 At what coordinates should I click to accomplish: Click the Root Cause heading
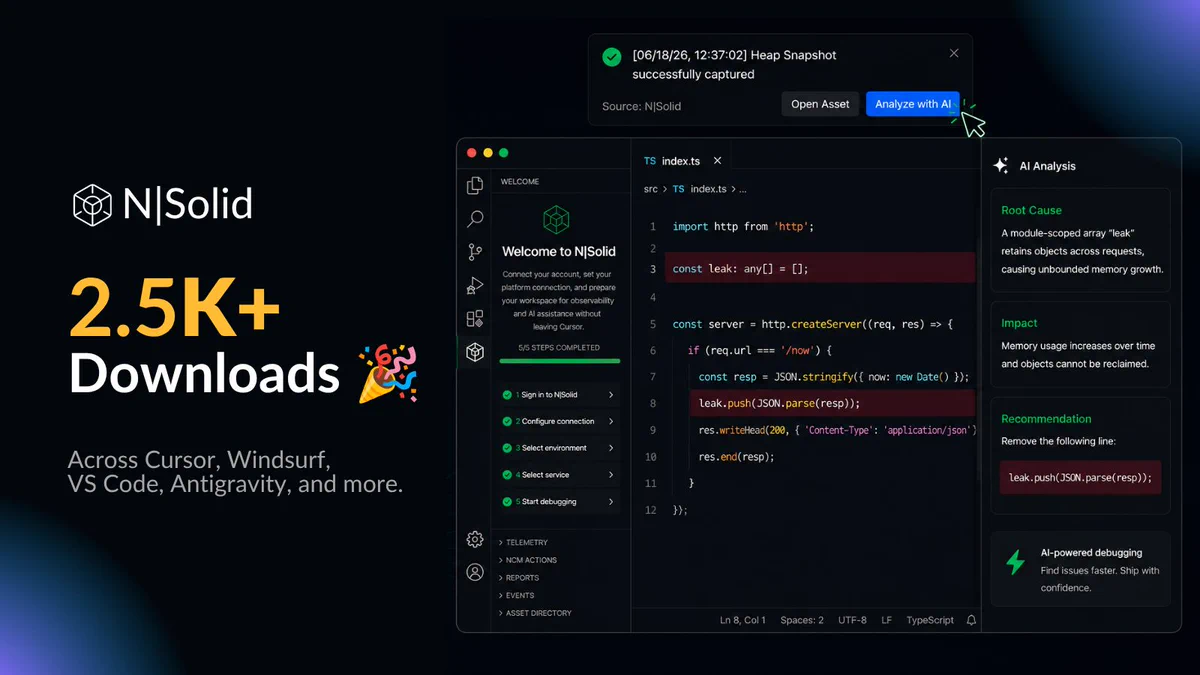coord(1031,210)
